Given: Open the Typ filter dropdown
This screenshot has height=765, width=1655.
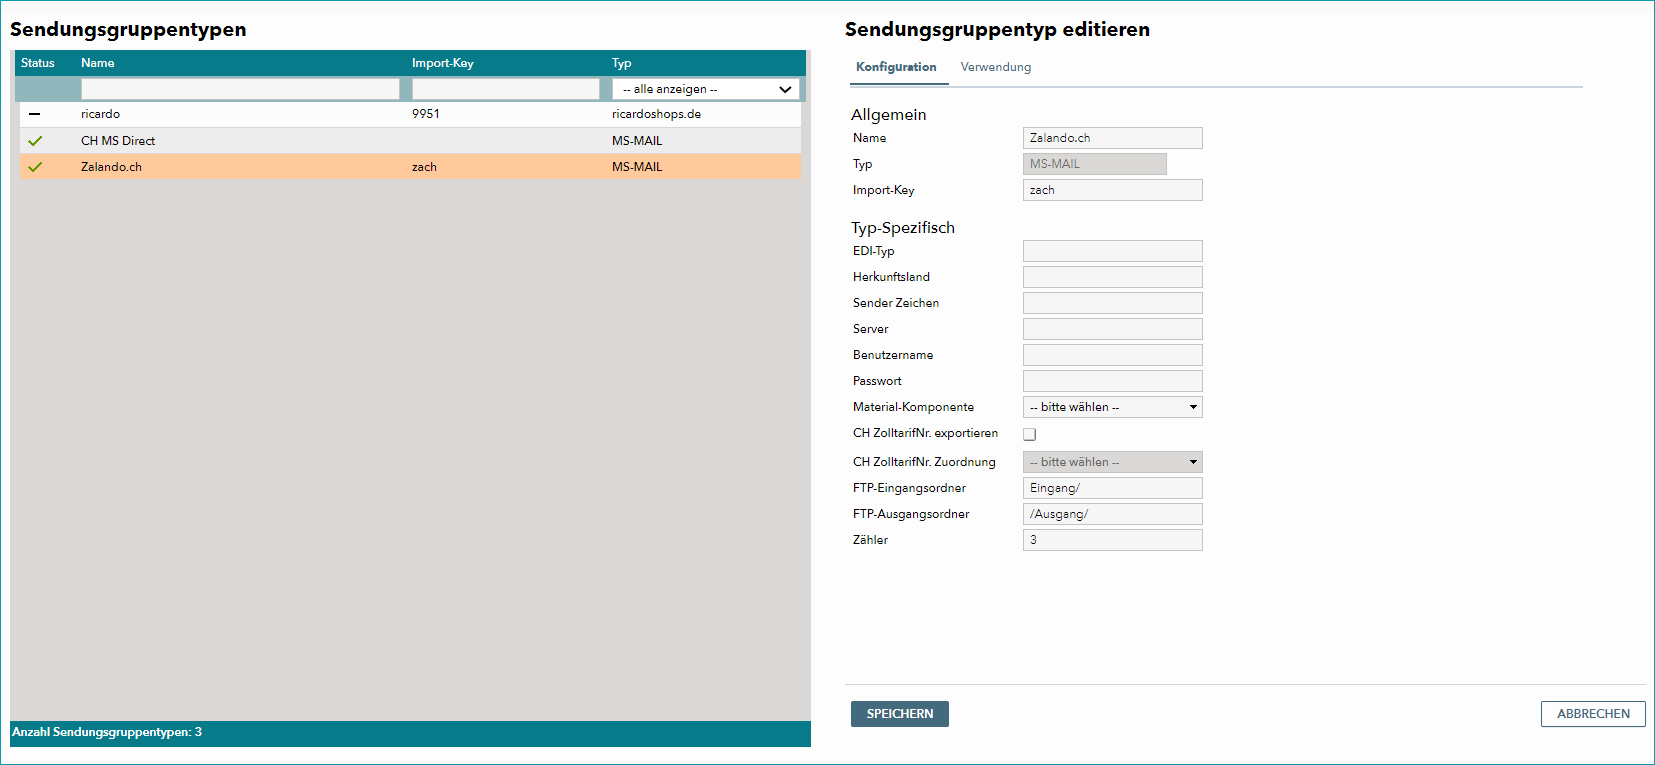Looking at the screenshot, I should (x=706, y=89).
